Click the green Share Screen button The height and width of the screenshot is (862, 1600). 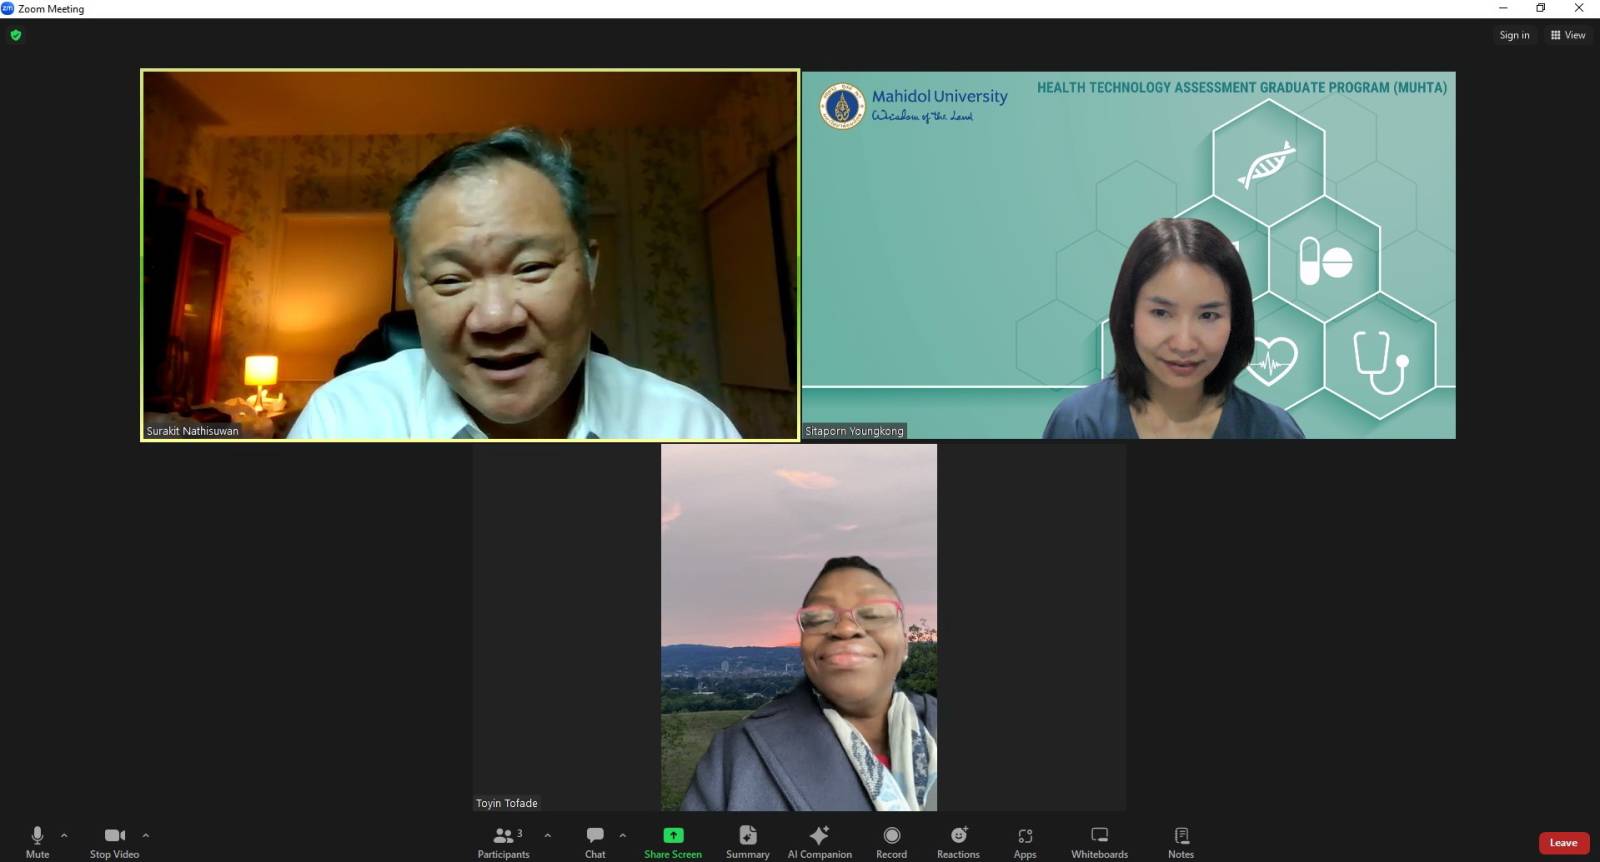pos(673,842)
